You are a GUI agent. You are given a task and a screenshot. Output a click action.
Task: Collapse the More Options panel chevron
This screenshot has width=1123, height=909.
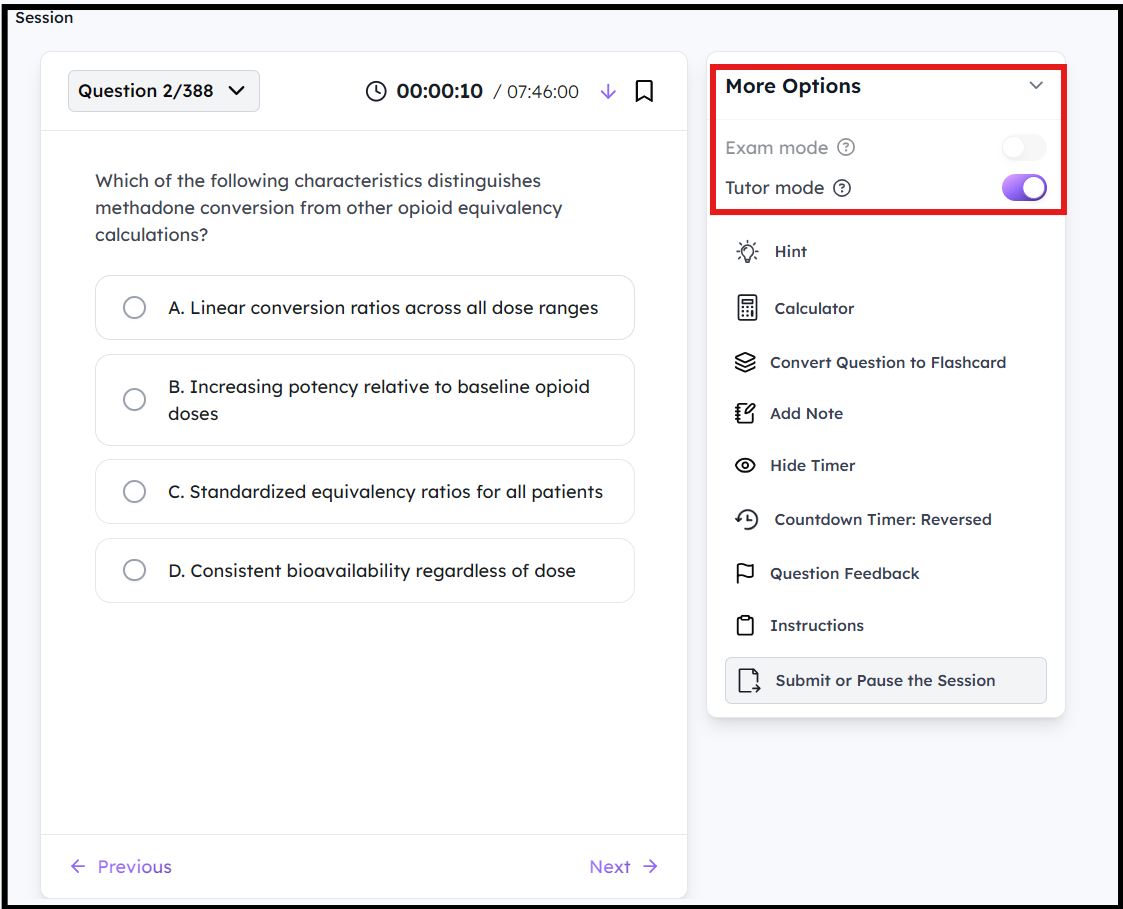(x=1036, y=85)
